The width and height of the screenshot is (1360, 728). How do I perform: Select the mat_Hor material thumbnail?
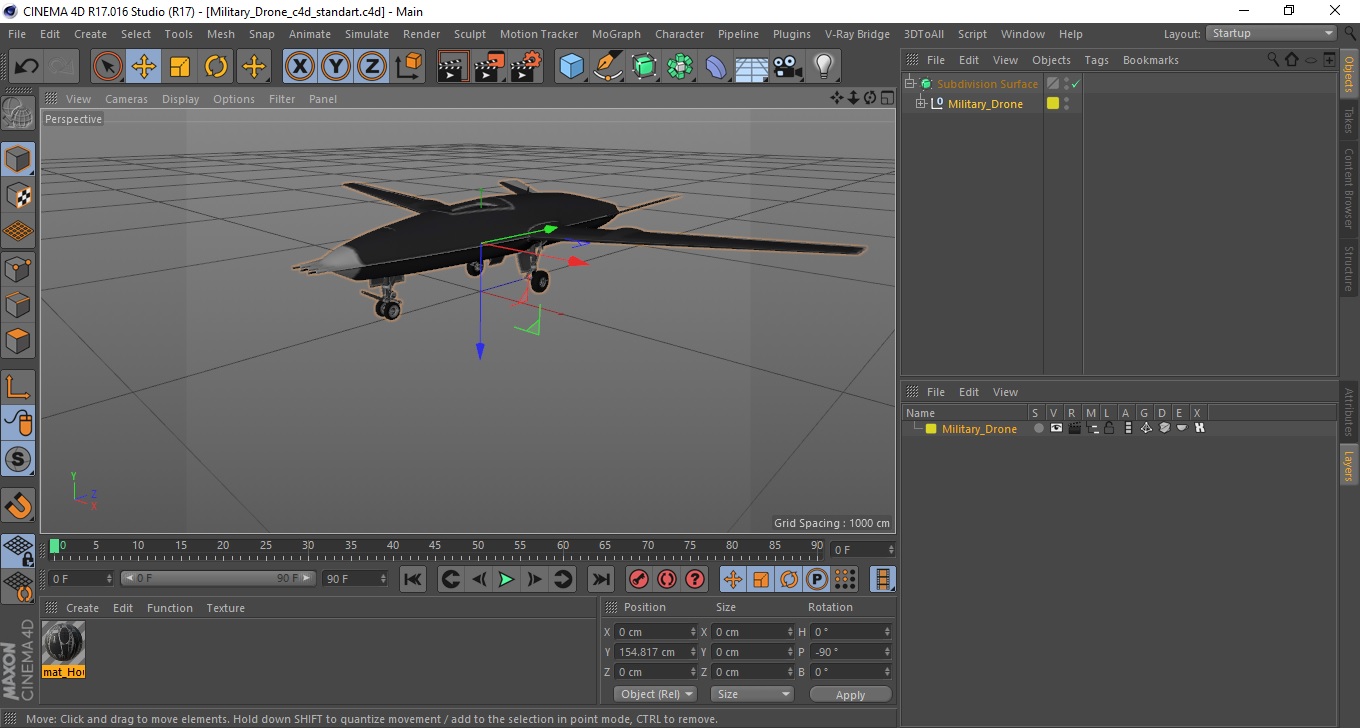(x=64, y=649)
